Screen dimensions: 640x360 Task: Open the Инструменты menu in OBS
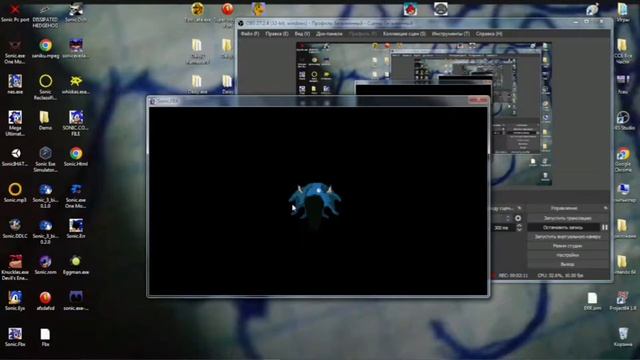tap(451, 34)
